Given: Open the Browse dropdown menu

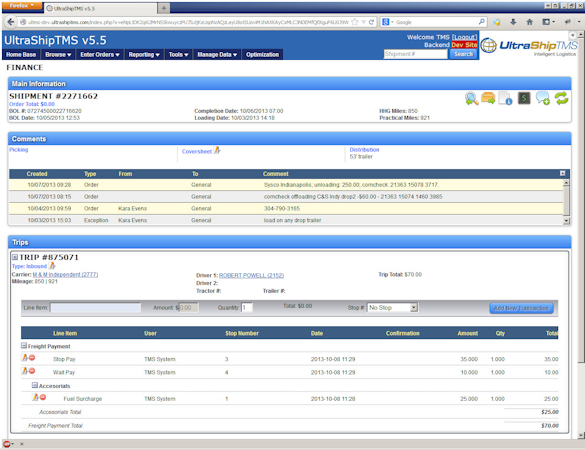Looking at the screenshot, I should pos(58,54).
